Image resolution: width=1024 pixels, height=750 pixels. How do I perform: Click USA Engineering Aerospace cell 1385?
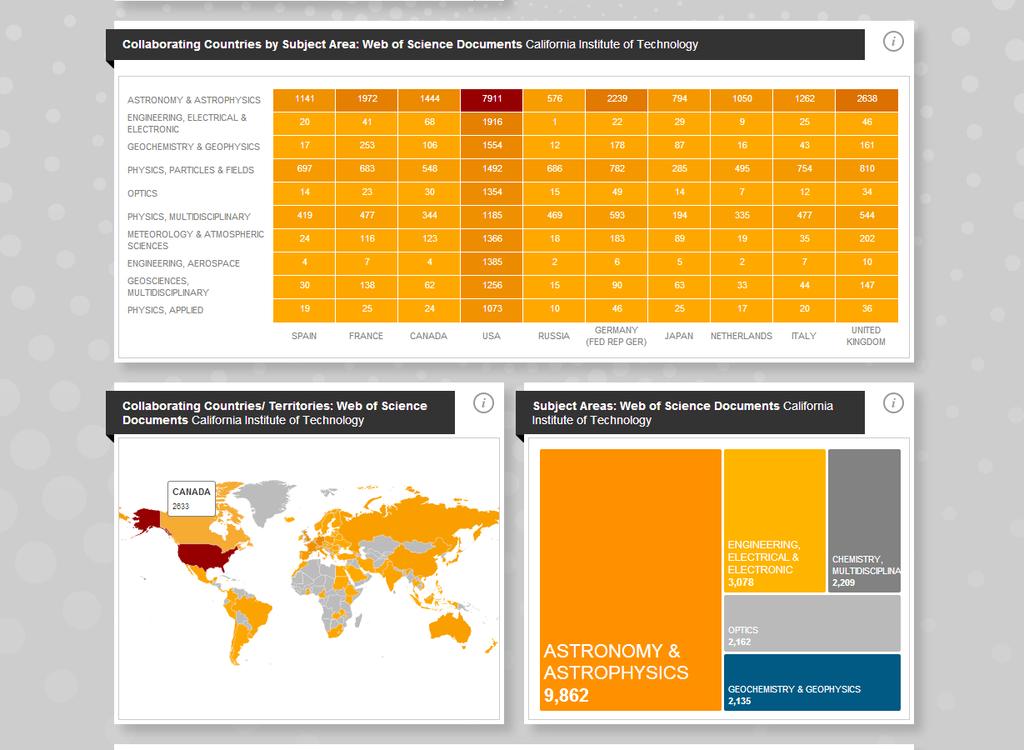492,263
